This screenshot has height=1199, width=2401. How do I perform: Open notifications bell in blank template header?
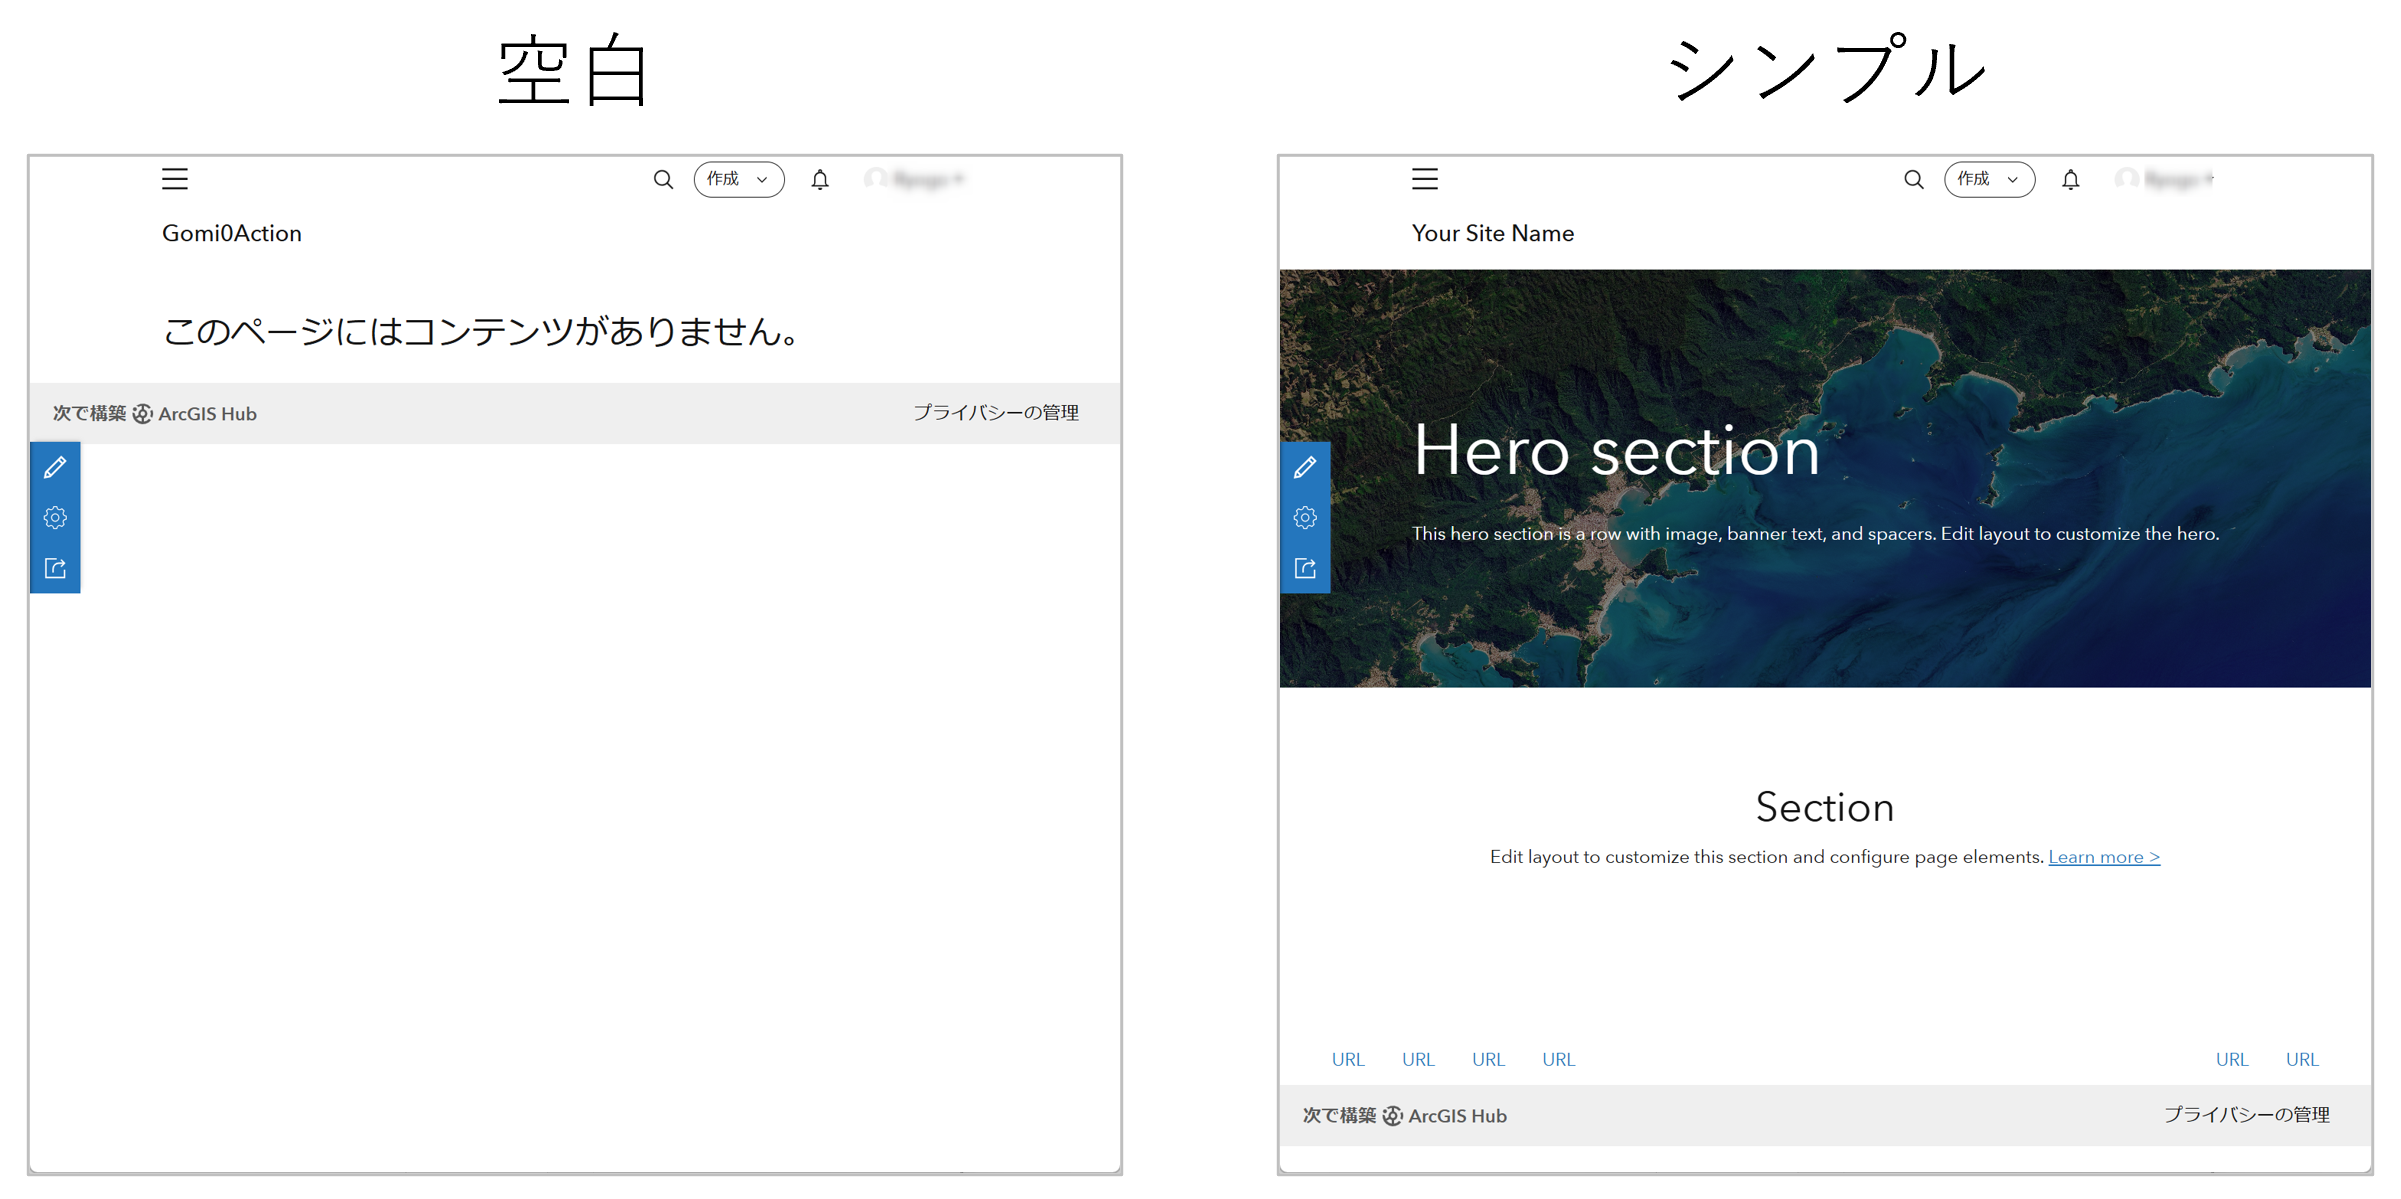(x=820, y=179)
